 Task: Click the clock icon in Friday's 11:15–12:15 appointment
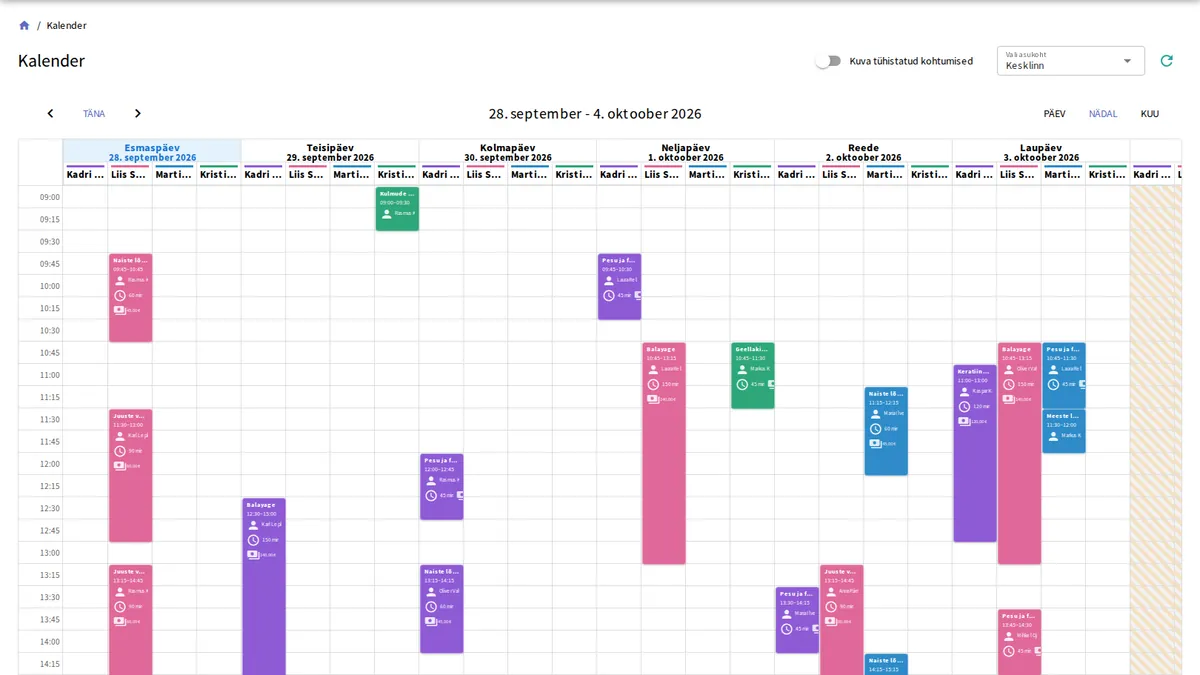coord(875,428)
